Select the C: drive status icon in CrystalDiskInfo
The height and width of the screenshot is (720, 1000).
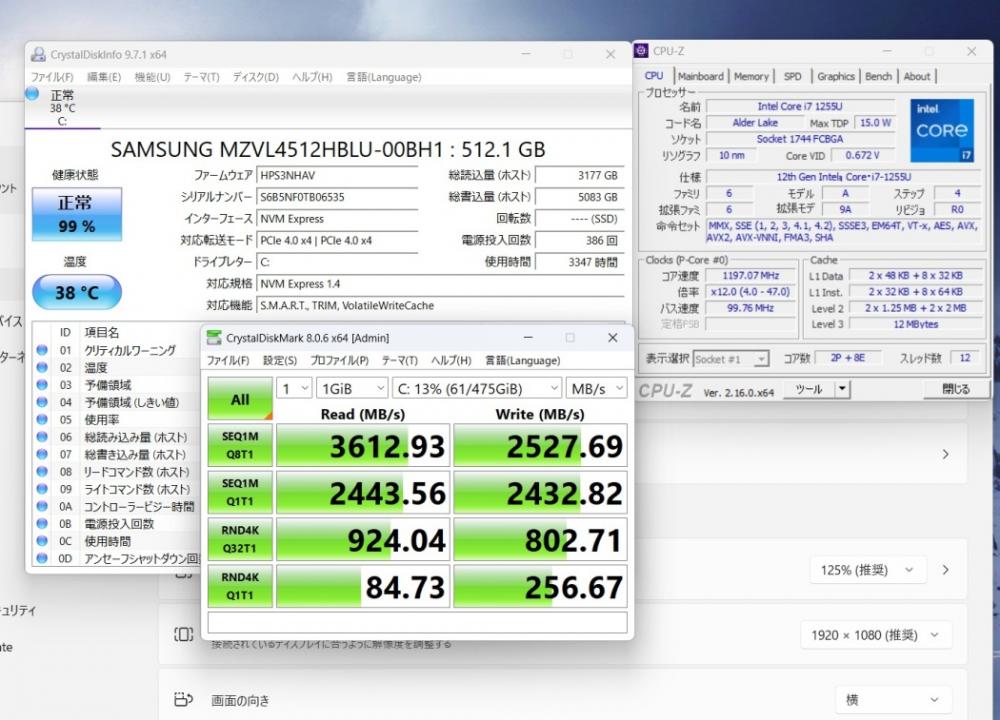pyautogui.click(x=33, y=95)
